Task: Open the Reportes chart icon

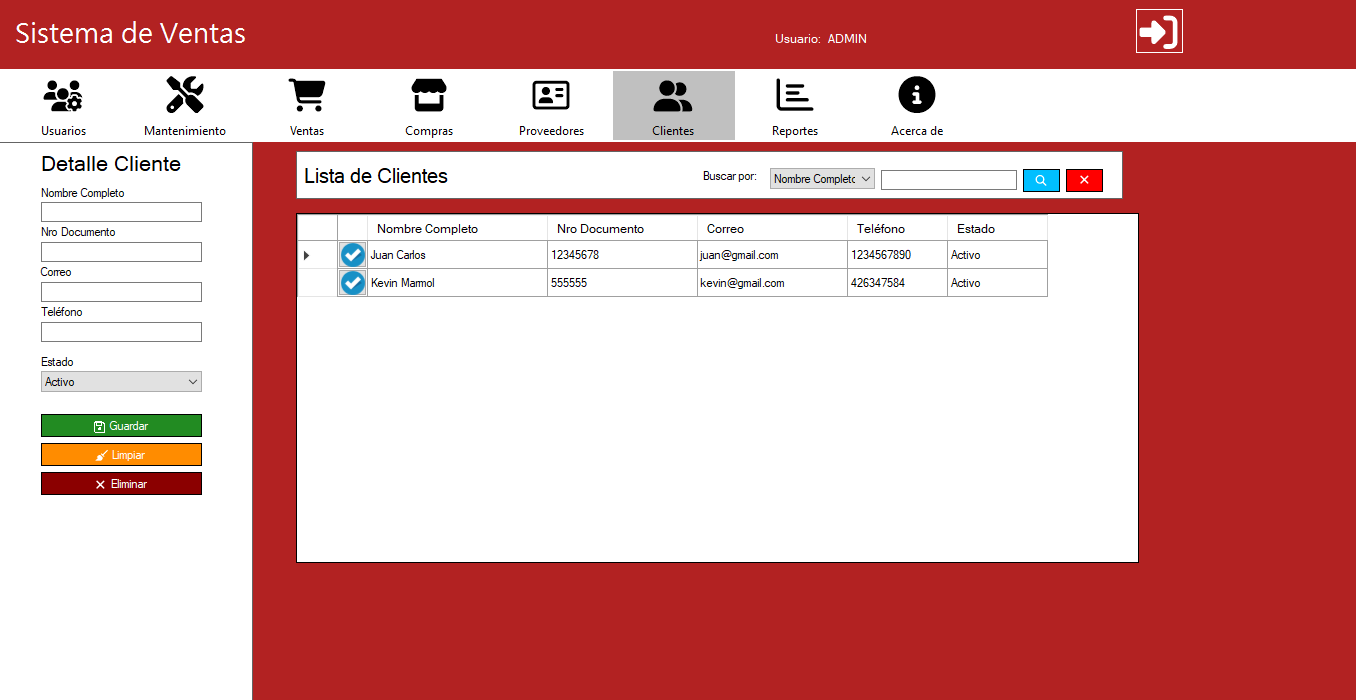Action: 795,96
